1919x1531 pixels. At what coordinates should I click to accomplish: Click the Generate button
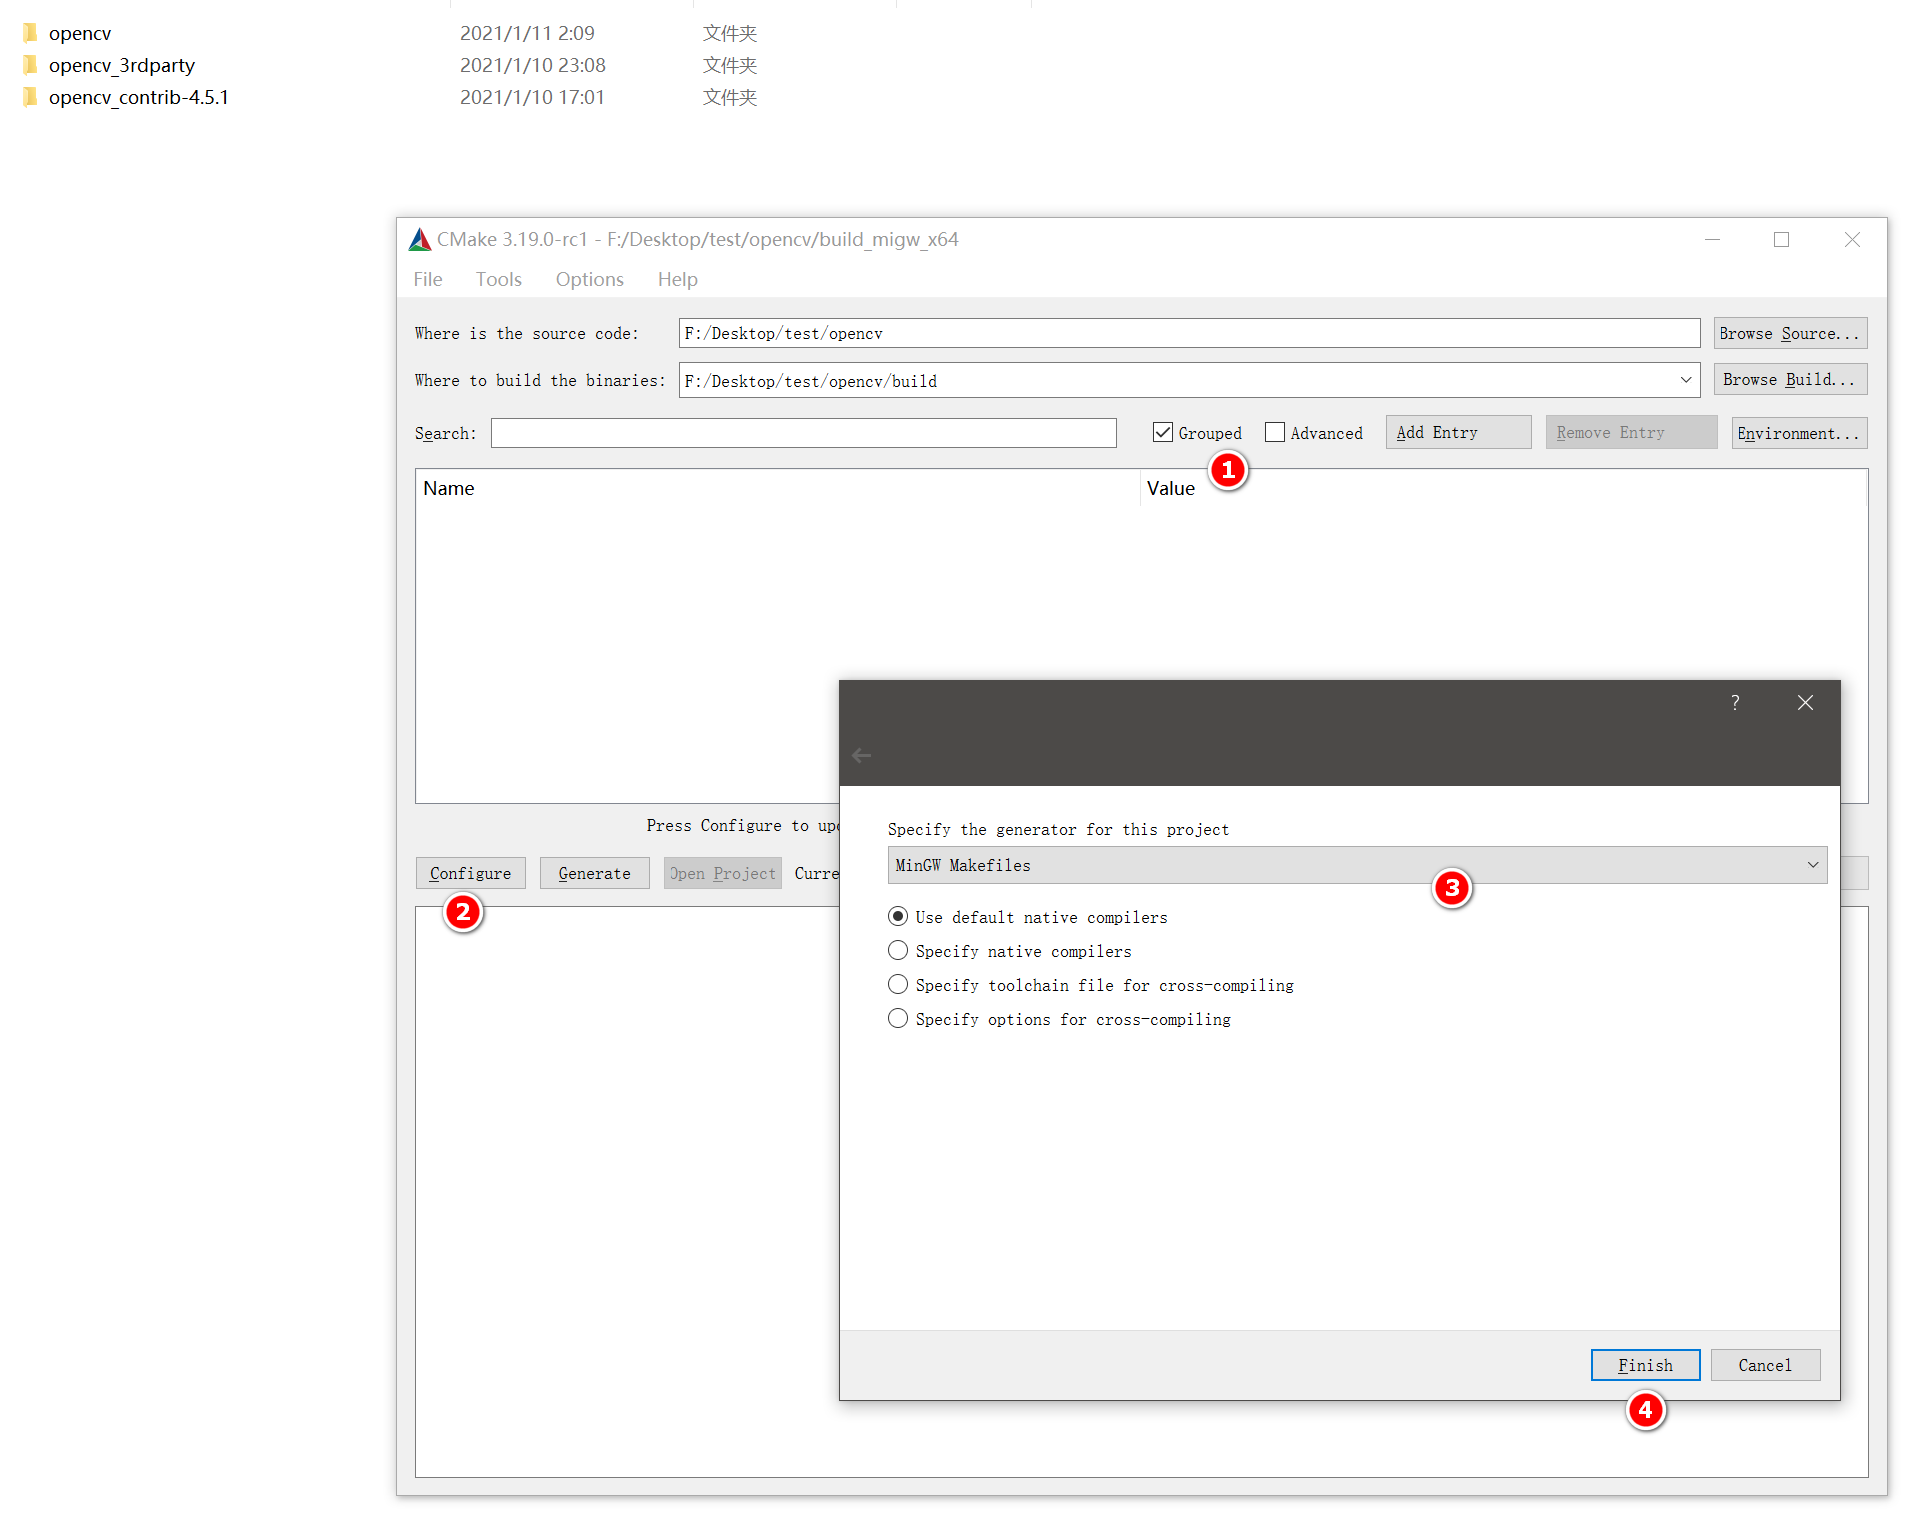coord(594,873)
